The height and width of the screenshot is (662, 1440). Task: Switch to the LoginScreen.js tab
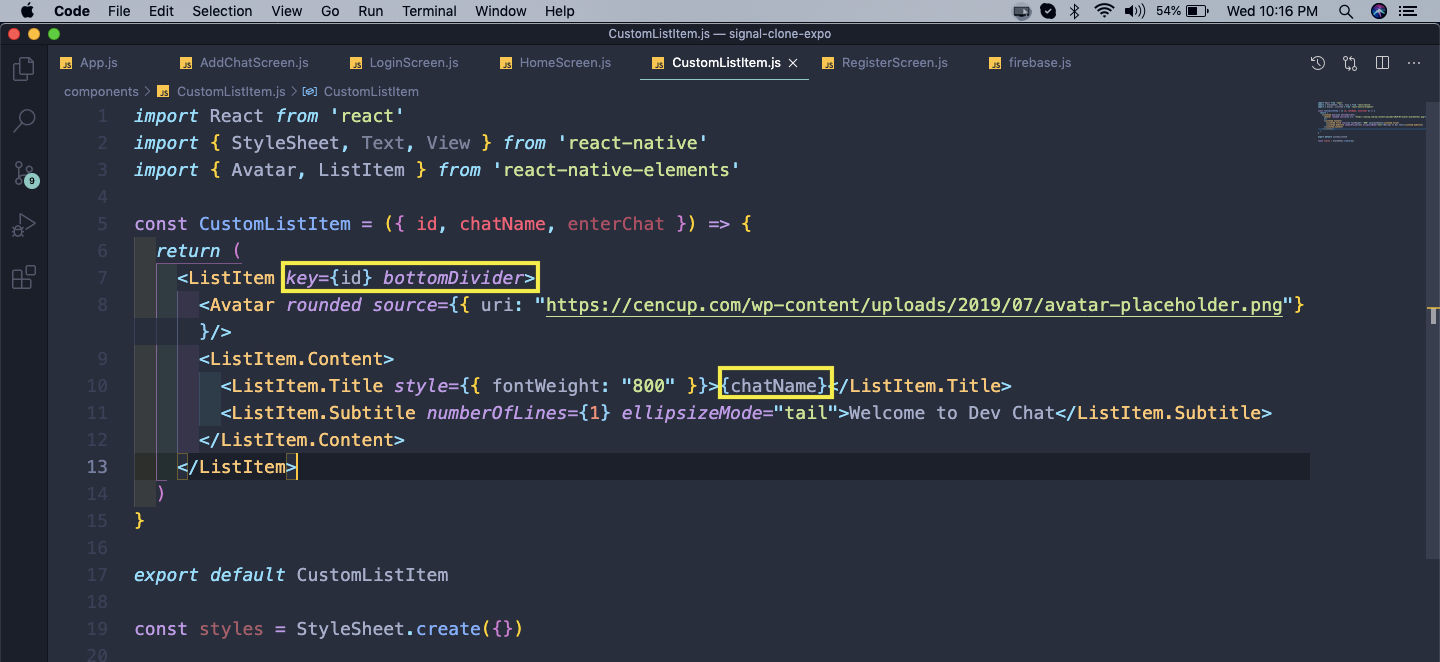(414, 62)
